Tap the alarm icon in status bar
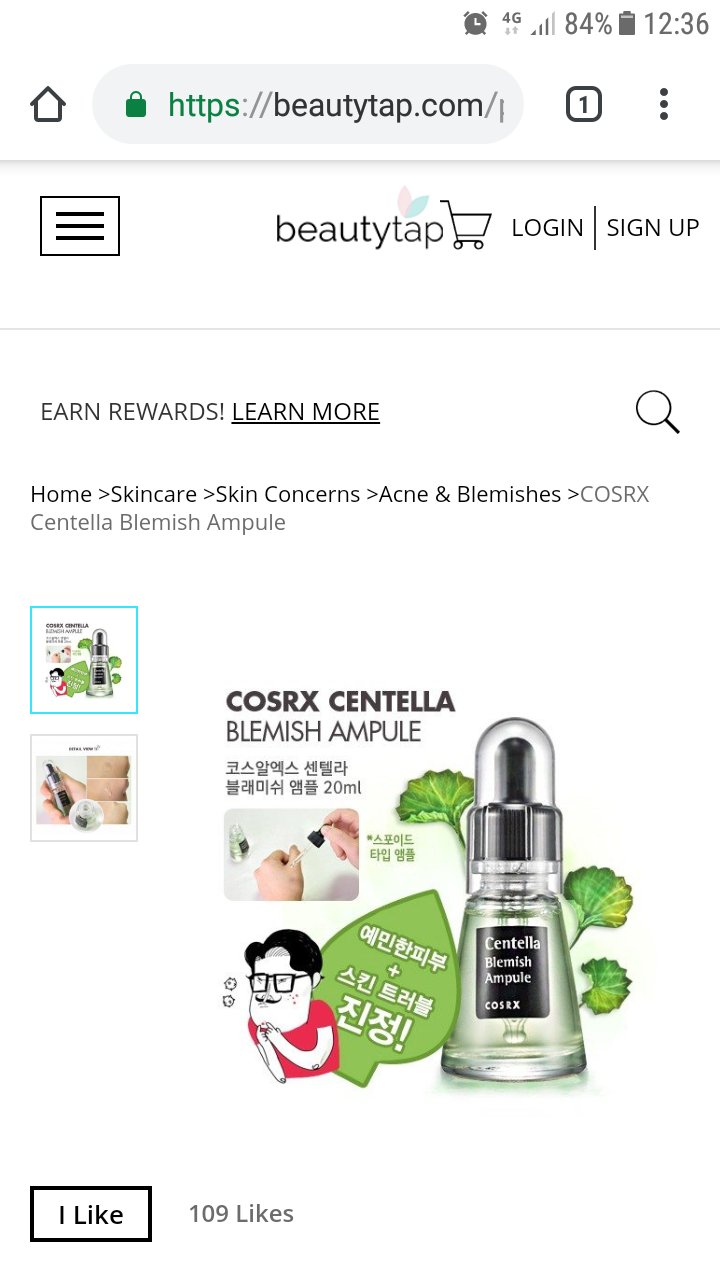Screen dimensions: 720x1280 476,23
